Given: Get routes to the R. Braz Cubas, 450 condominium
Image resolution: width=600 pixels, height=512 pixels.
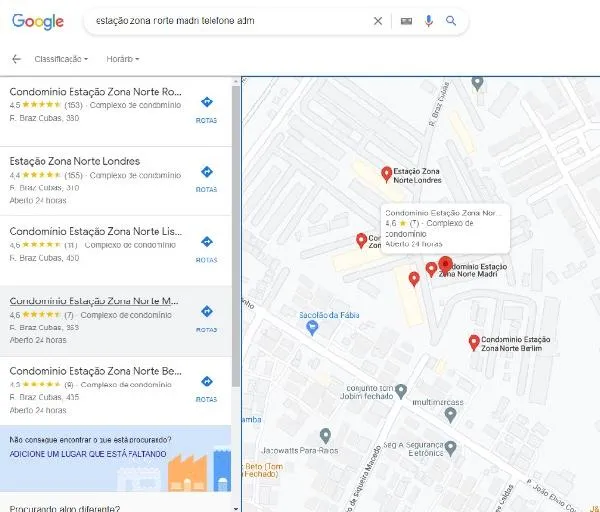Looking at the screenshot, I should [206, 247].
